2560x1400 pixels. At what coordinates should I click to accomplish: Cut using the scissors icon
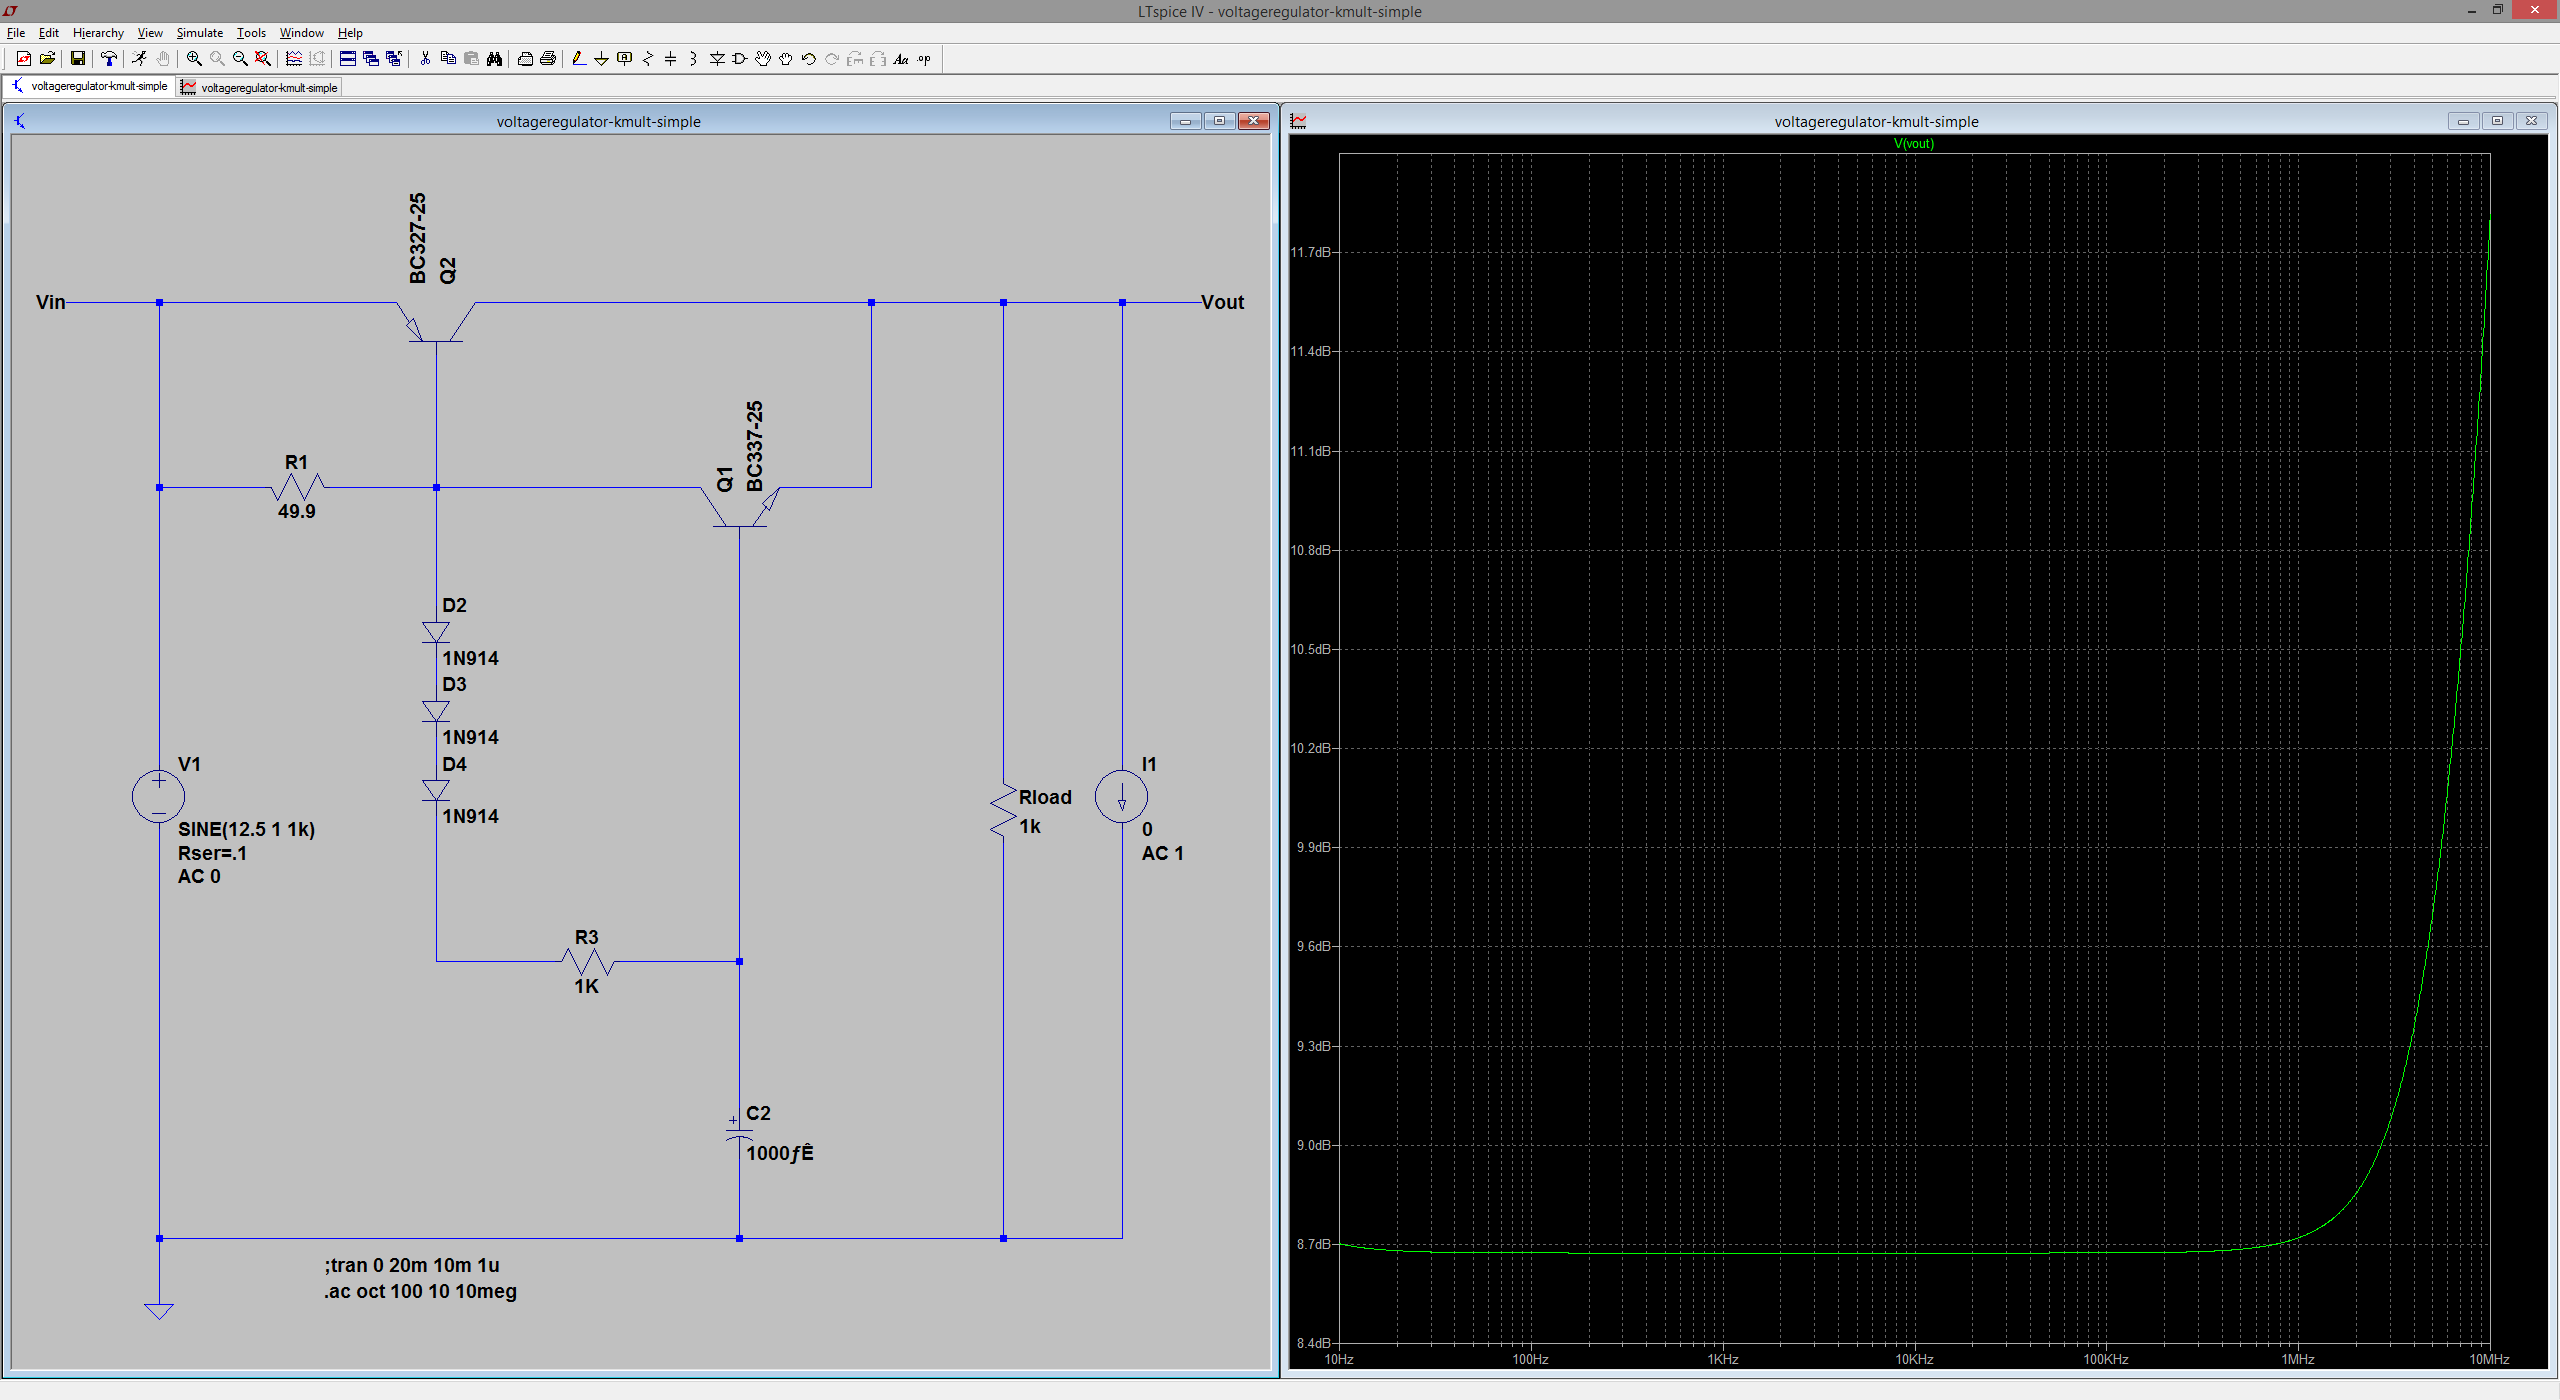pyautogui.click(x=425, y=59)
